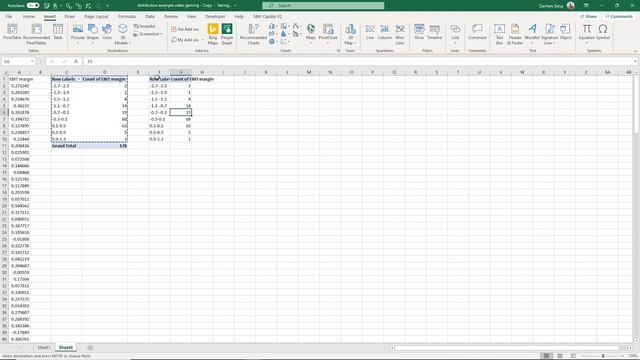Collapse the ribbon
The image size is (640, 360).
(635, 51)
